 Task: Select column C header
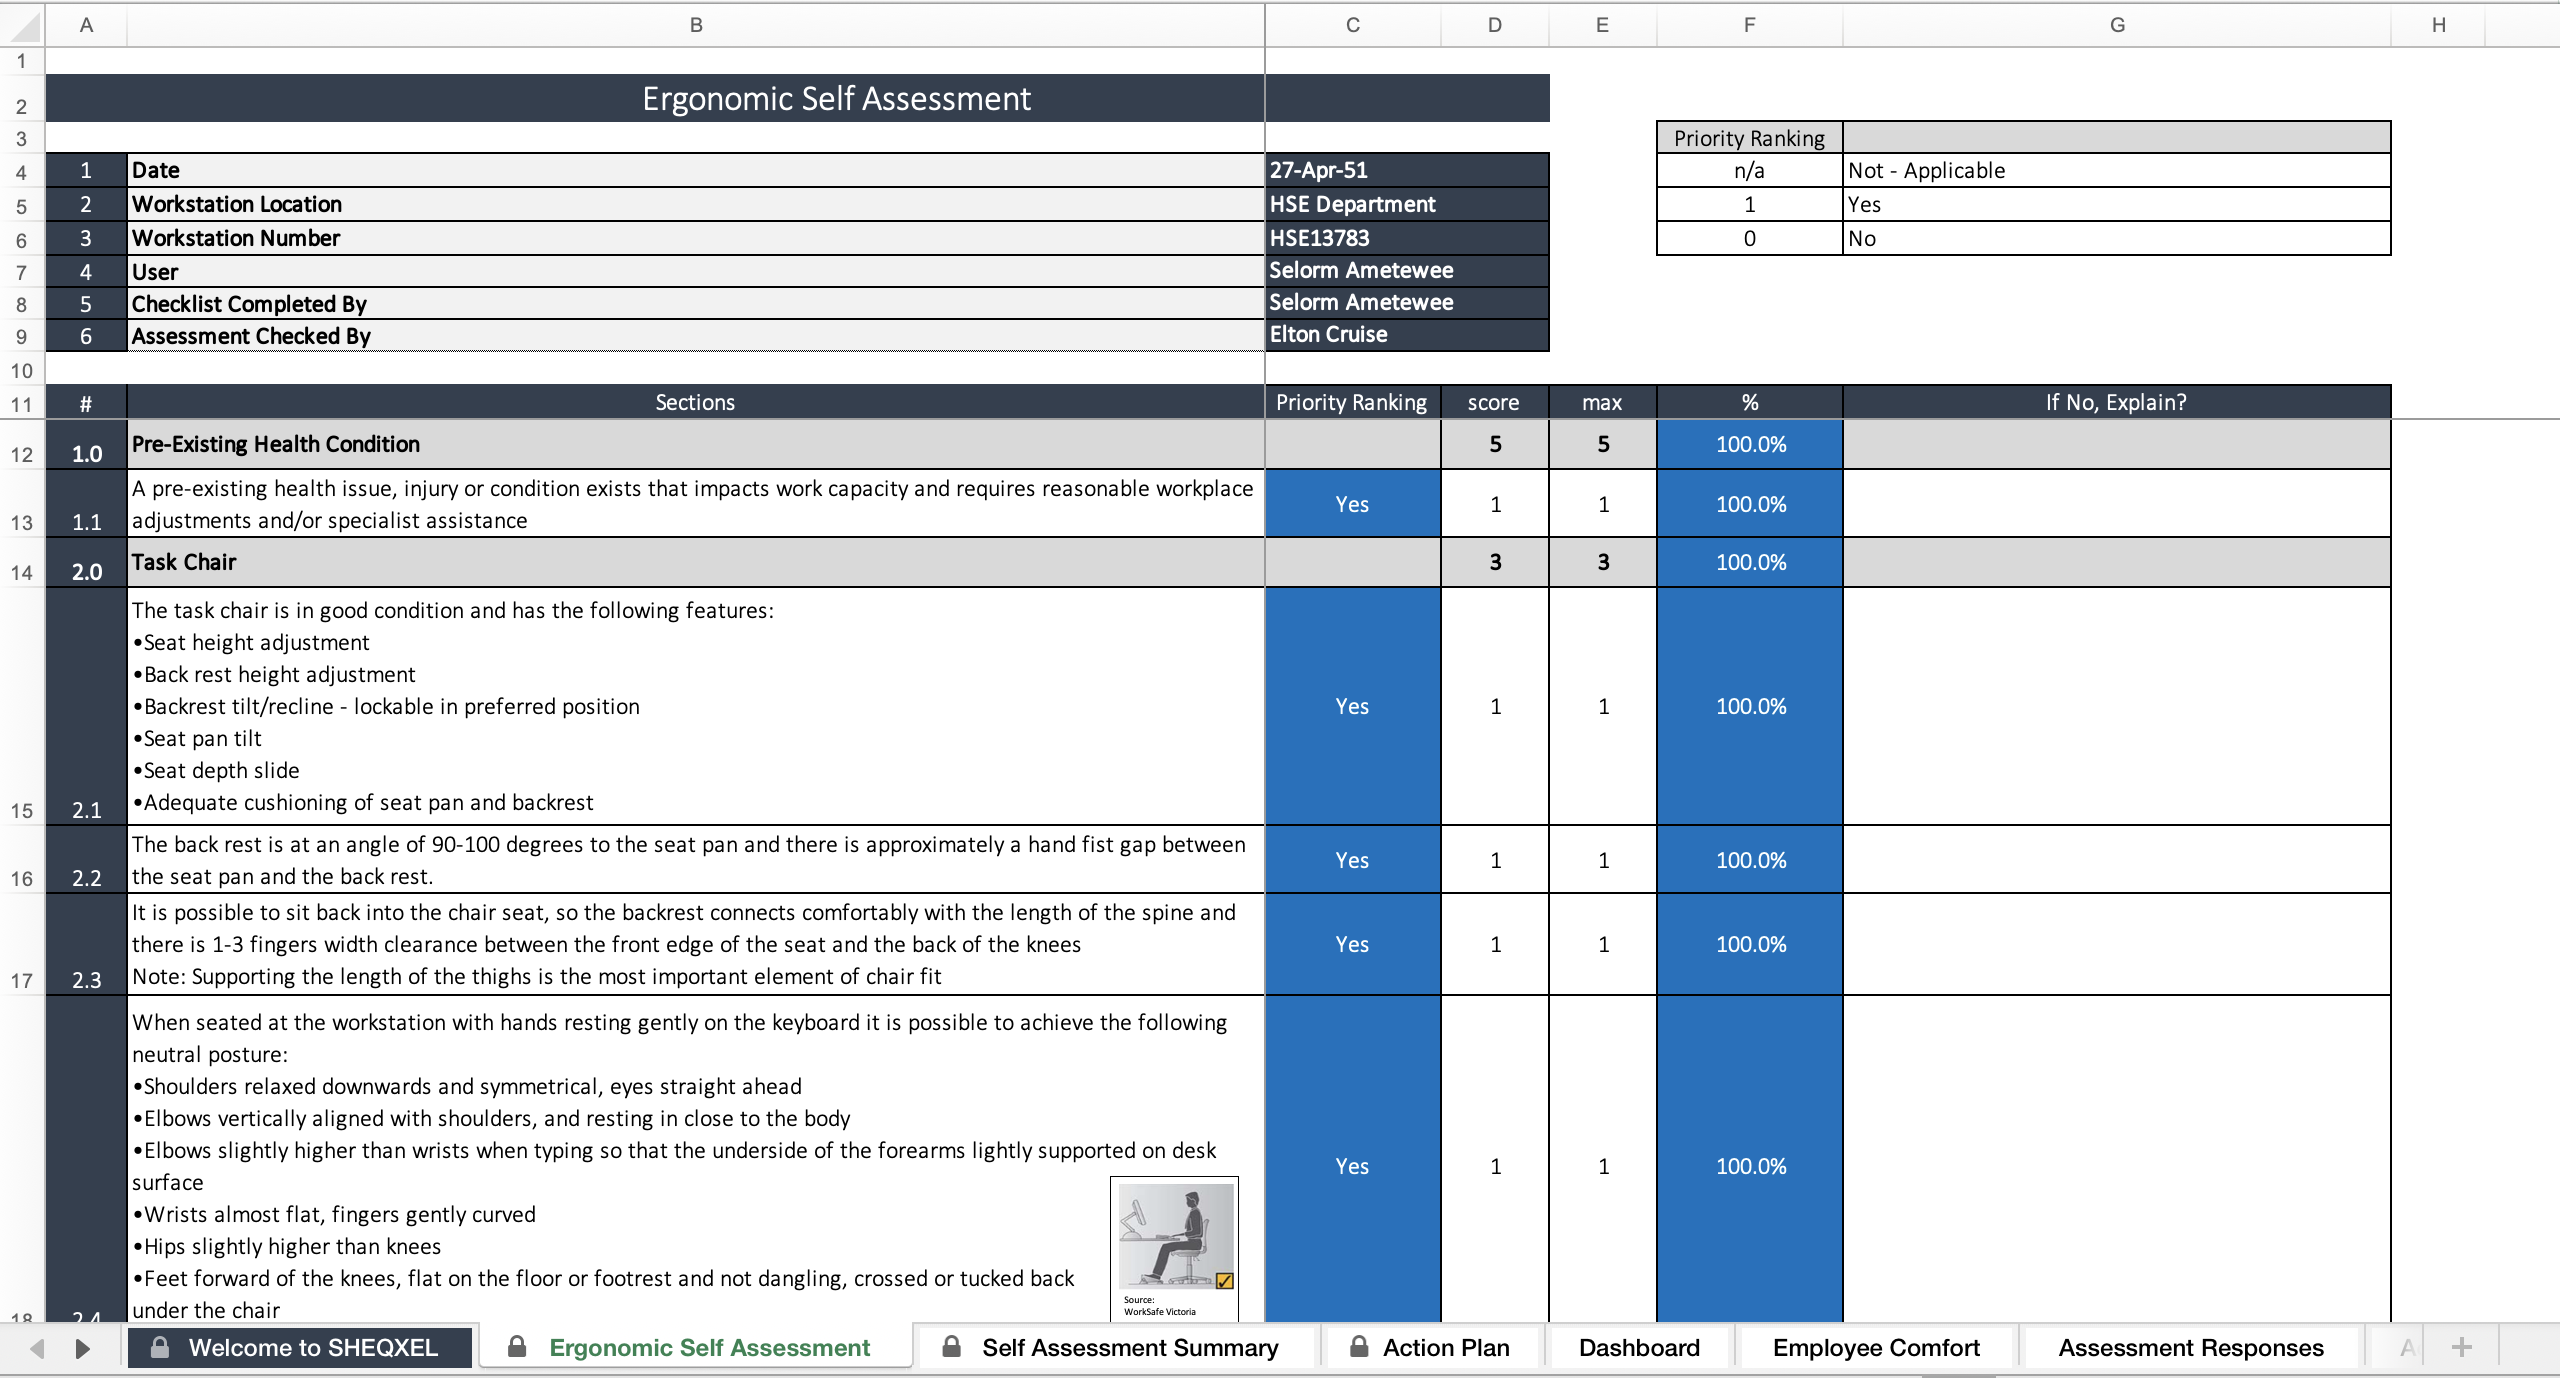coord(1353,25)
